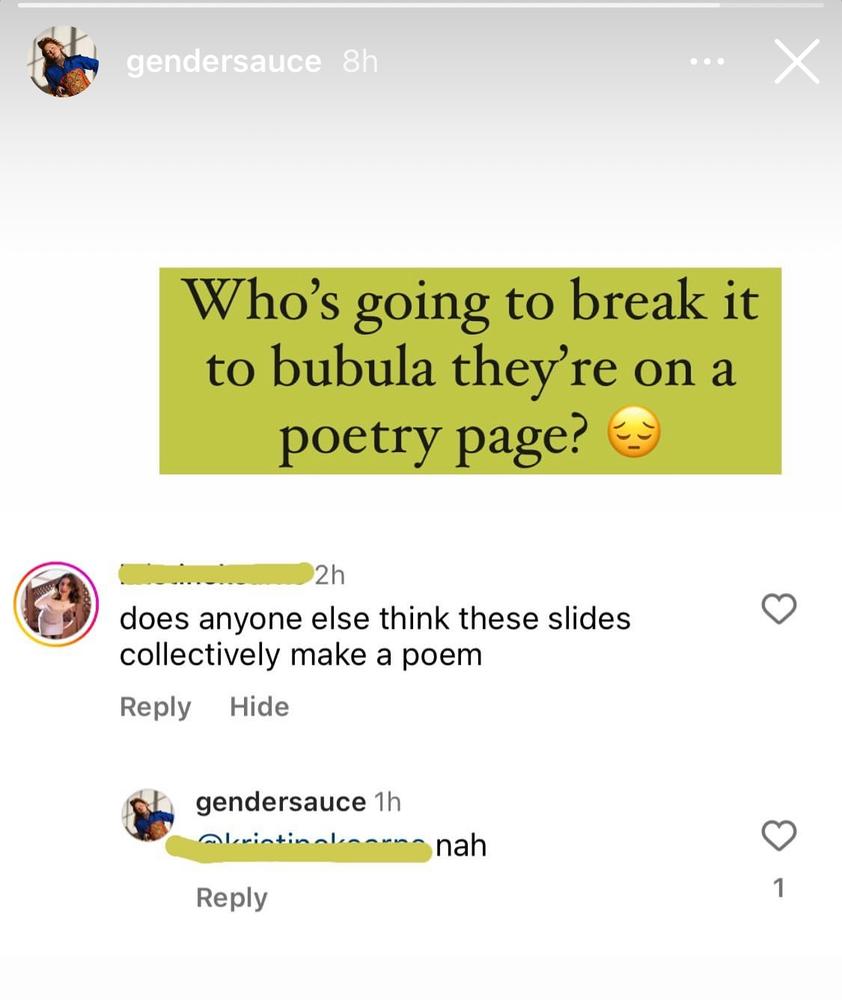Viewport: 842px width, 1000px height.
Task: Open commenter's avatar with story ring
Action: point(56,604)
